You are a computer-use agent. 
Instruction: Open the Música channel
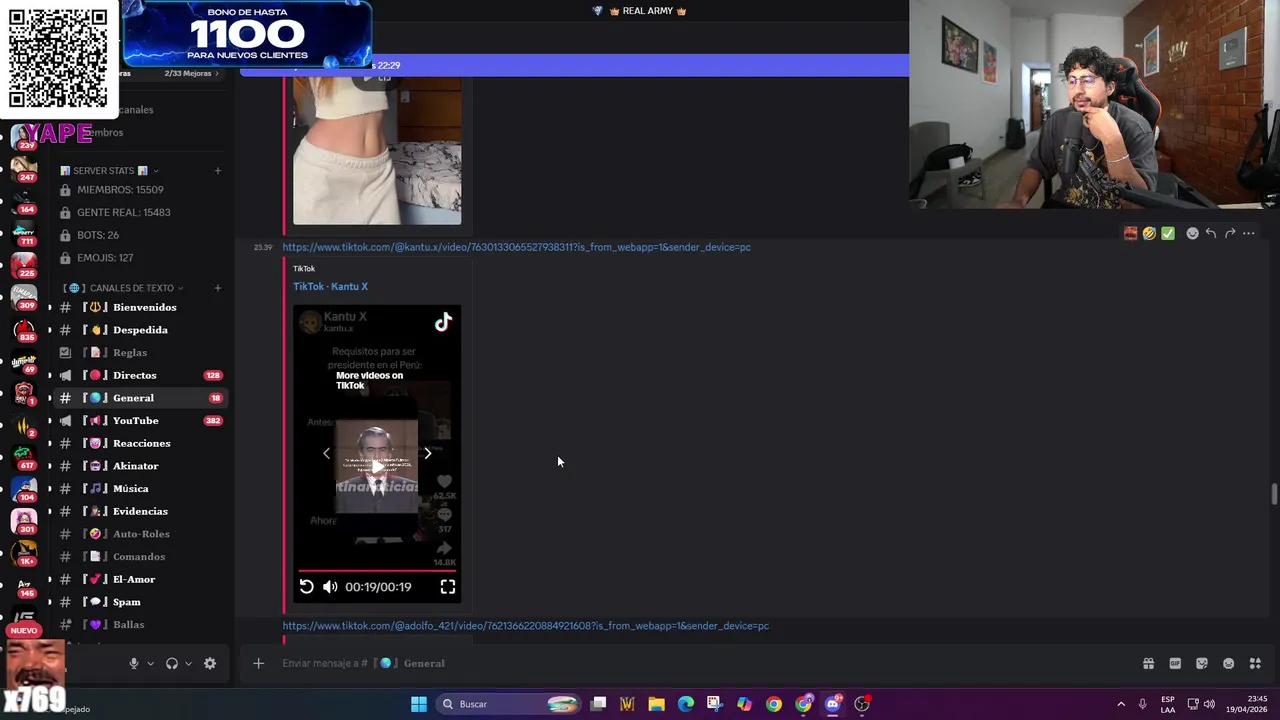pyautogui.click(x=138, y=488)
